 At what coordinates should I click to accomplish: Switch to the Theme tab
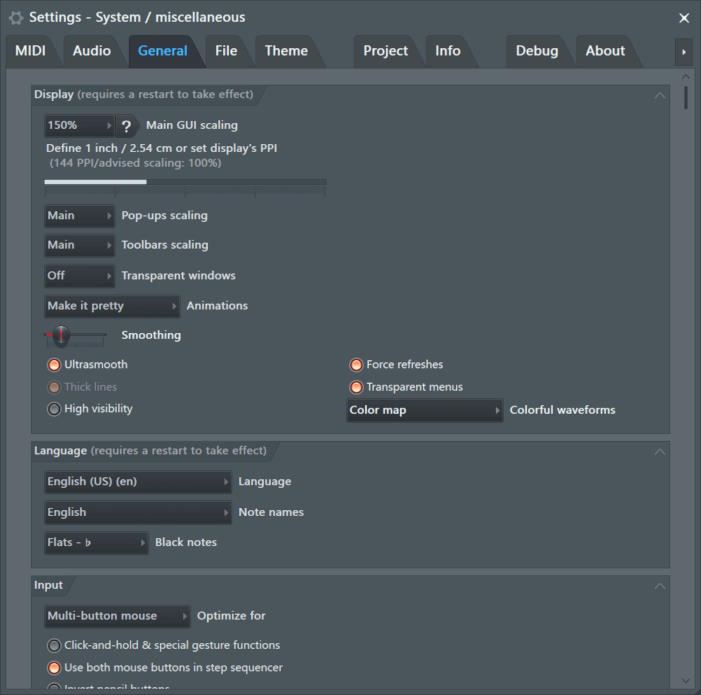(286, 51)
